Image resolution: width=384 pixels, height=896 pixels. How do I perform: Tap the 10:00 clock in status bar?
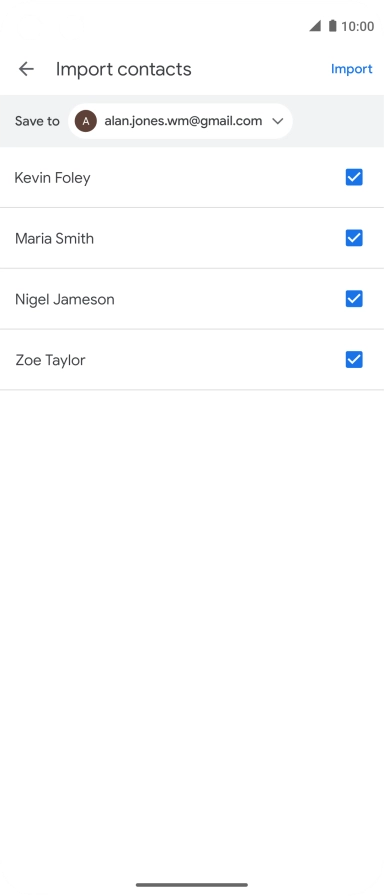pyautogui.click(x=358, y=26)
